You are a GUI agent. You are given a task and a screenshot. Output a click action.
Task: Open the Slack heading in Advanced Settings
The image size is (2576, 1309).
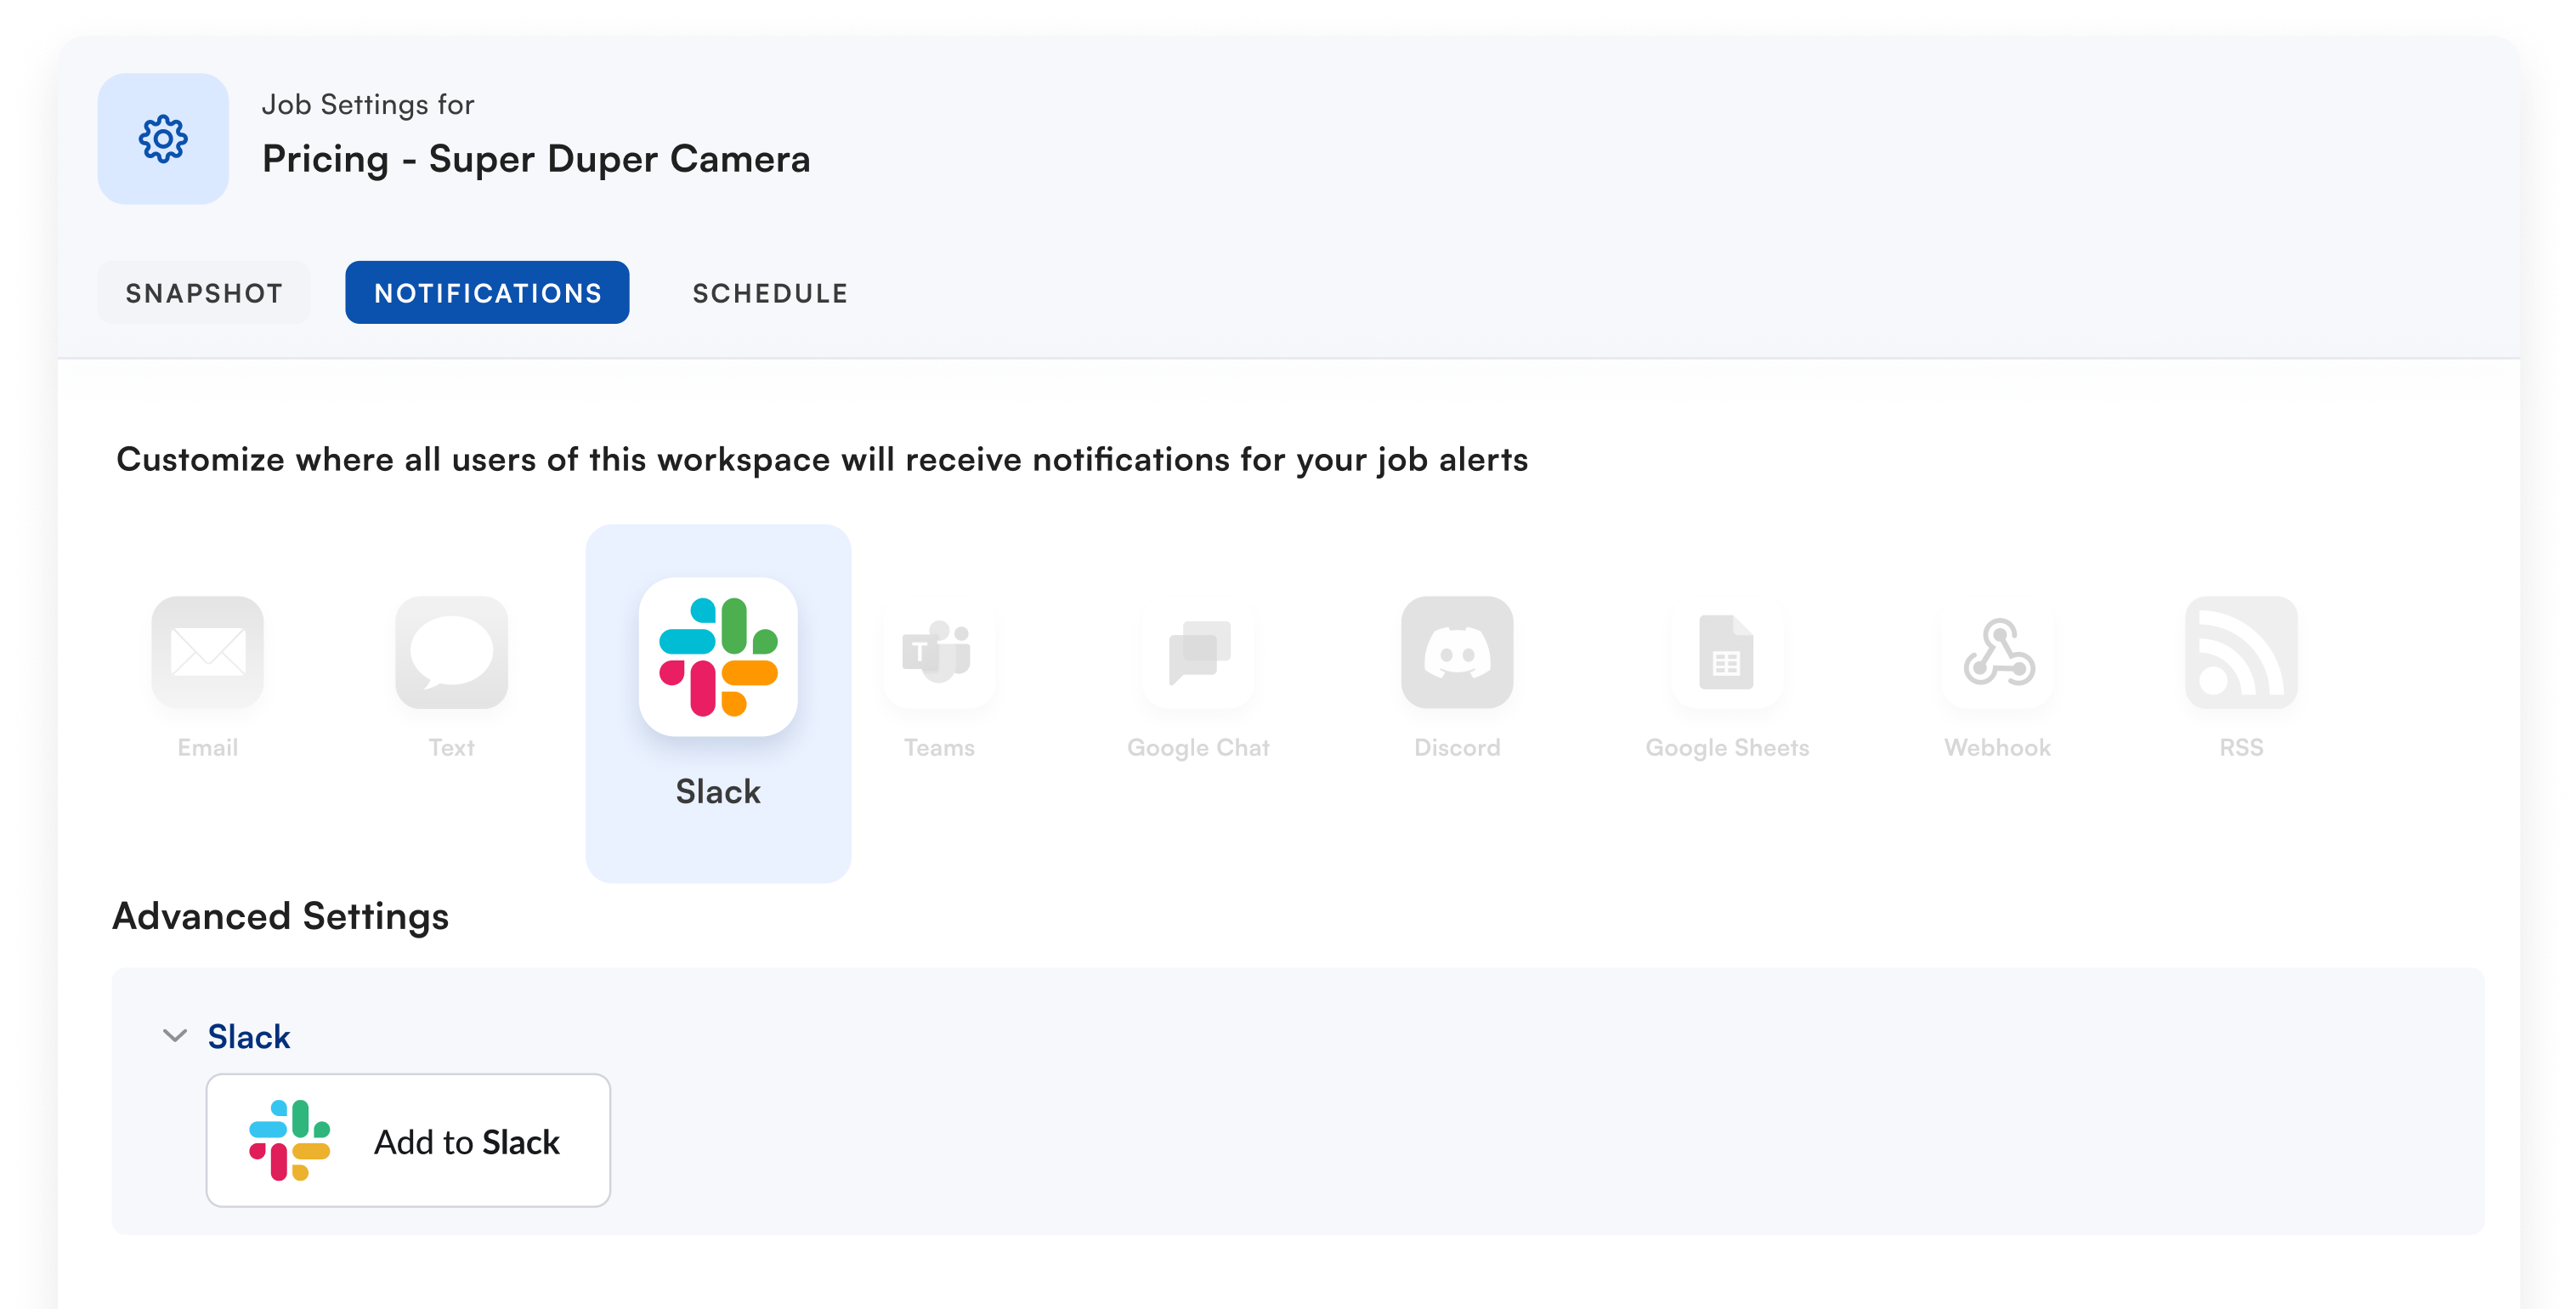click(x=248, y=1036)
